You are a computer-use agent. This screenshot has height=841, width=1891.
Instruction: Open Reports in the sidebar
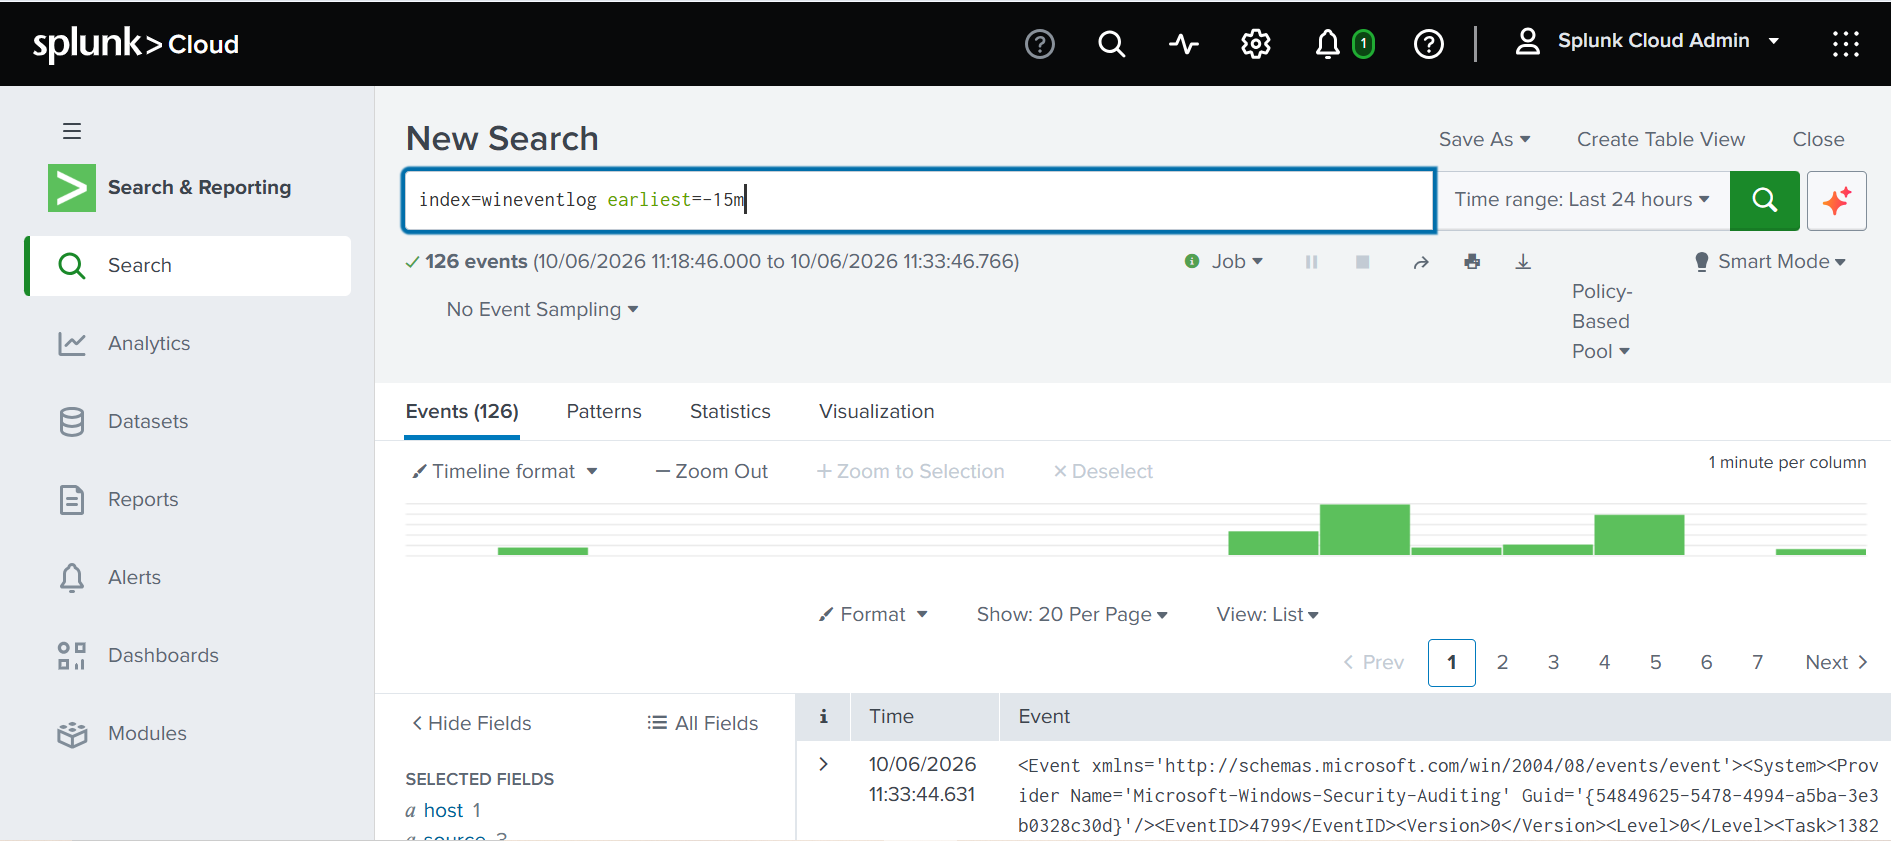click(188, 499)
